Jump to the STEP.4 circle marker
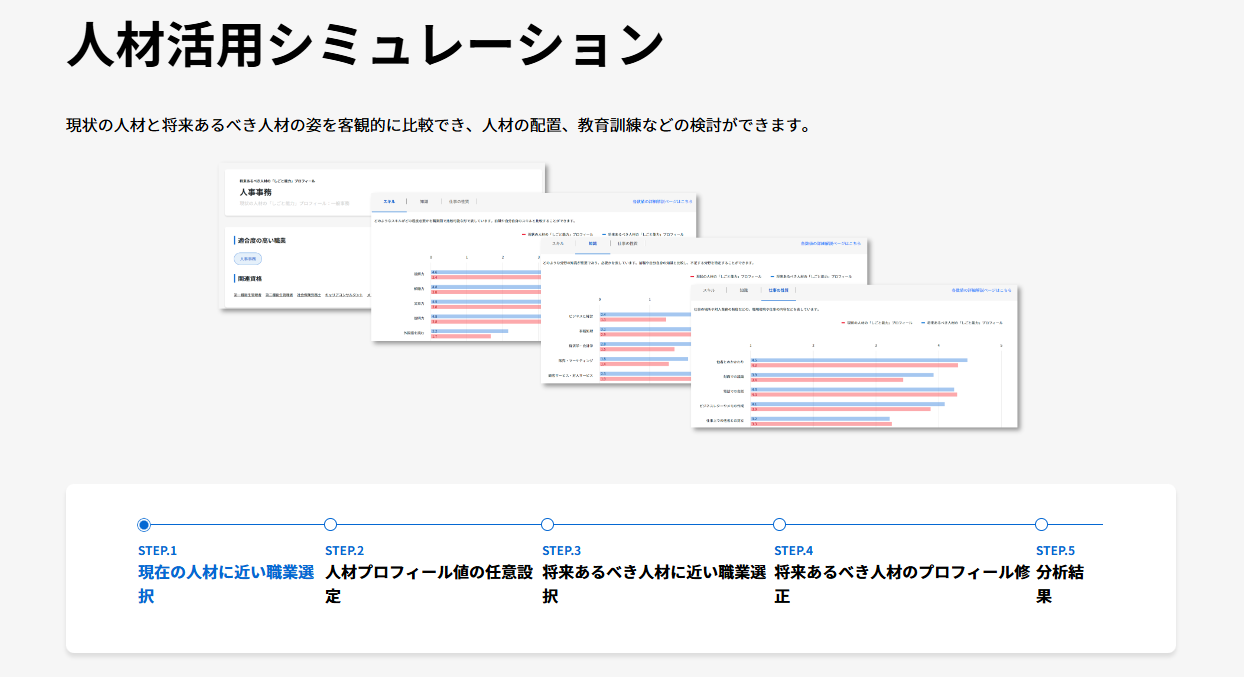The height and width of the screenshot is (677, 1244). pos(780,525)
